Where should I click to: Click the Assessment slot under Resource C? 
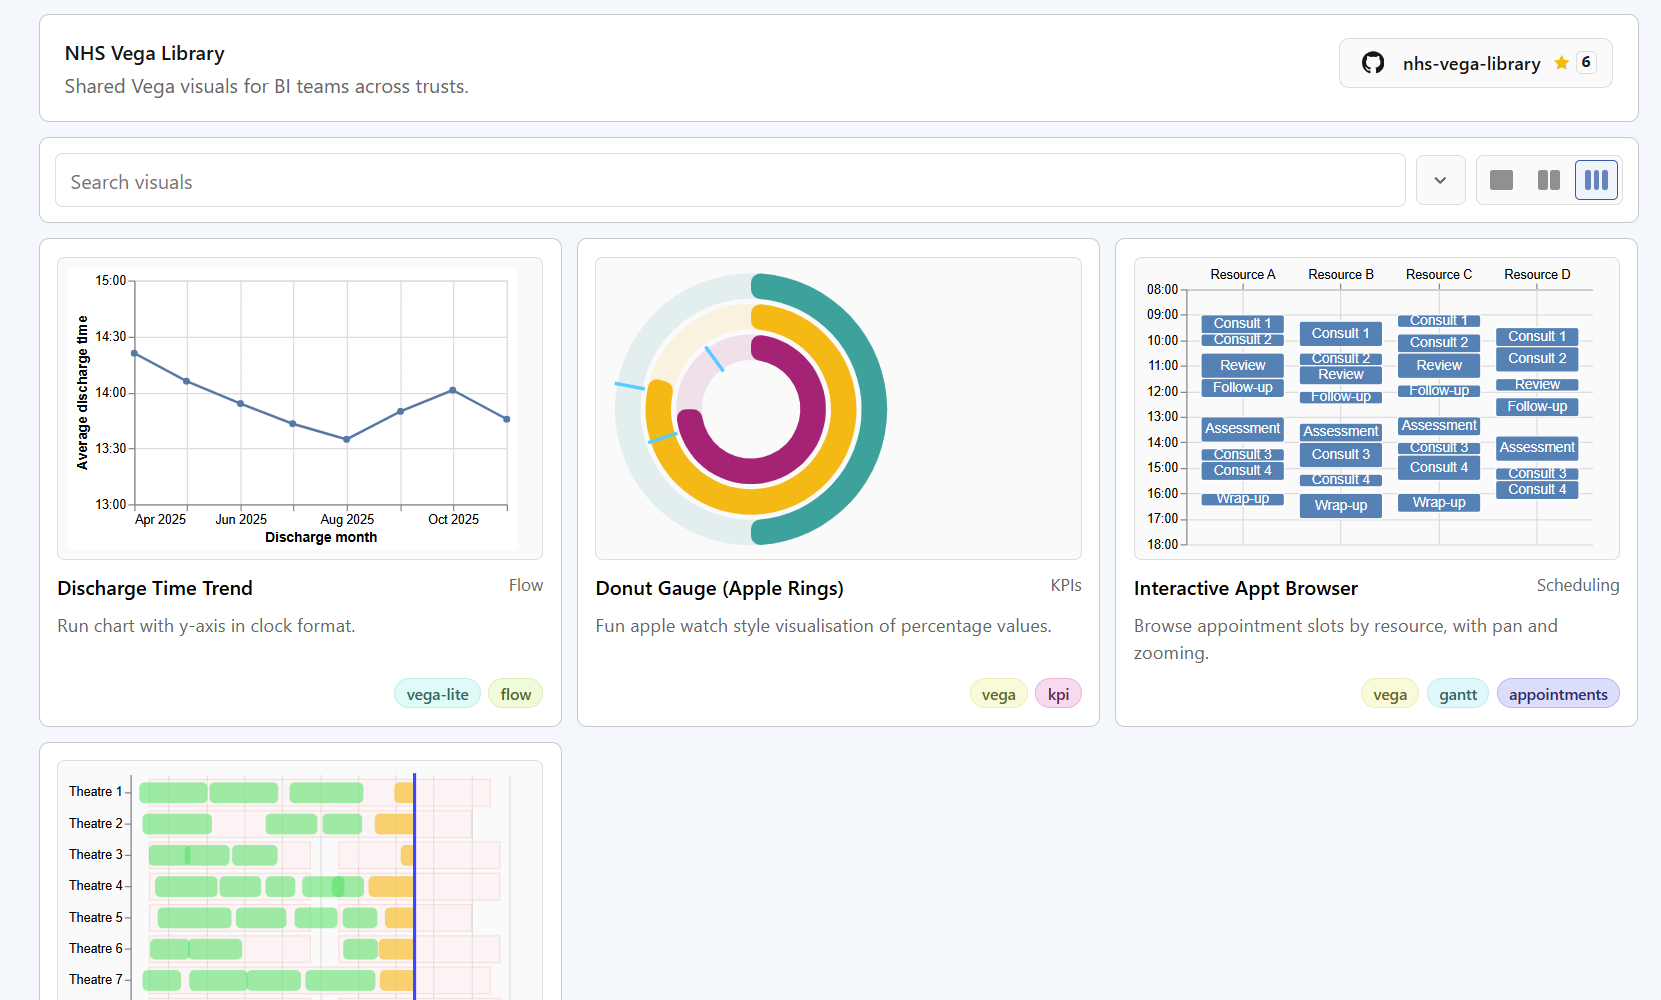pyautogui.click(x=1439, y=425)
